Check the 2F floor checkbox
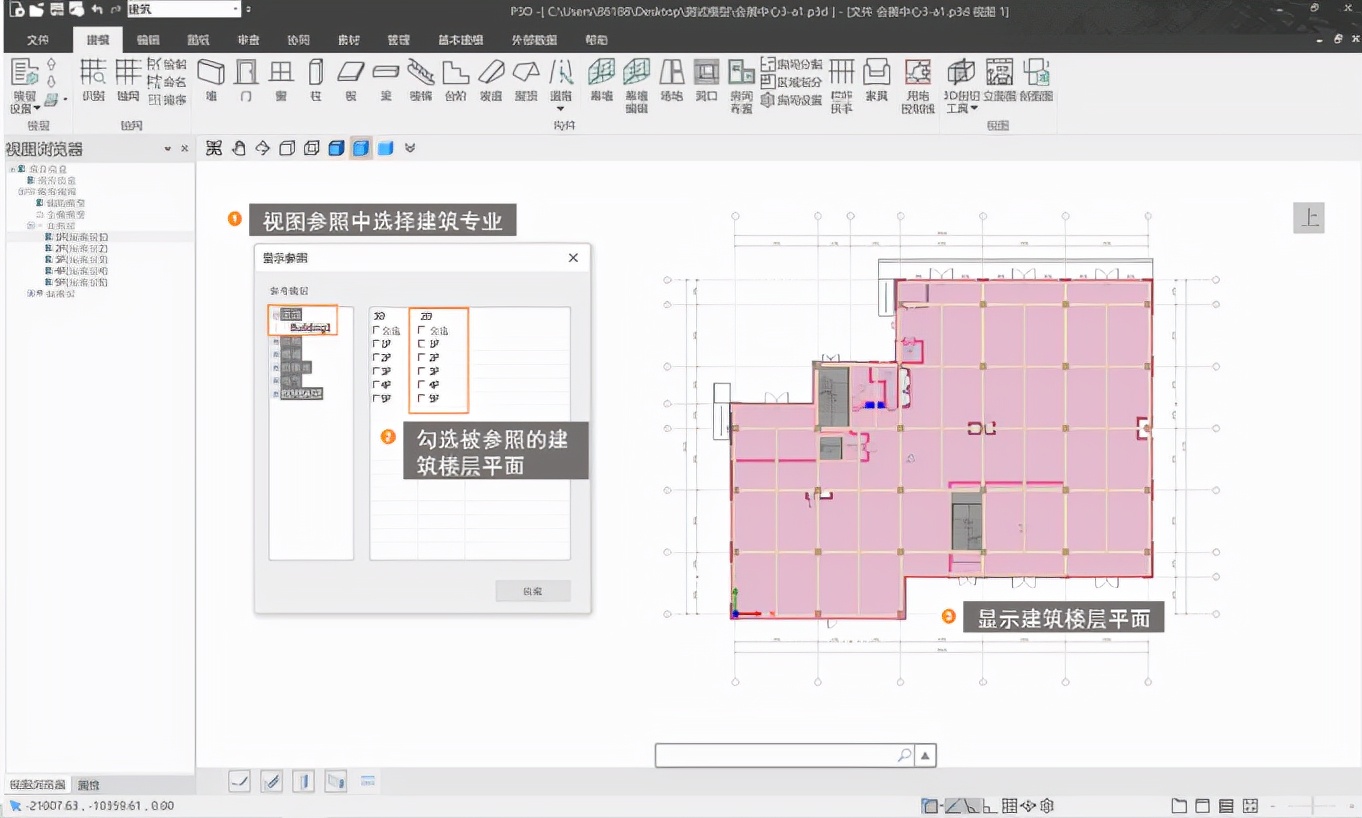1362x818 pixels. click(x=421, y=357)
